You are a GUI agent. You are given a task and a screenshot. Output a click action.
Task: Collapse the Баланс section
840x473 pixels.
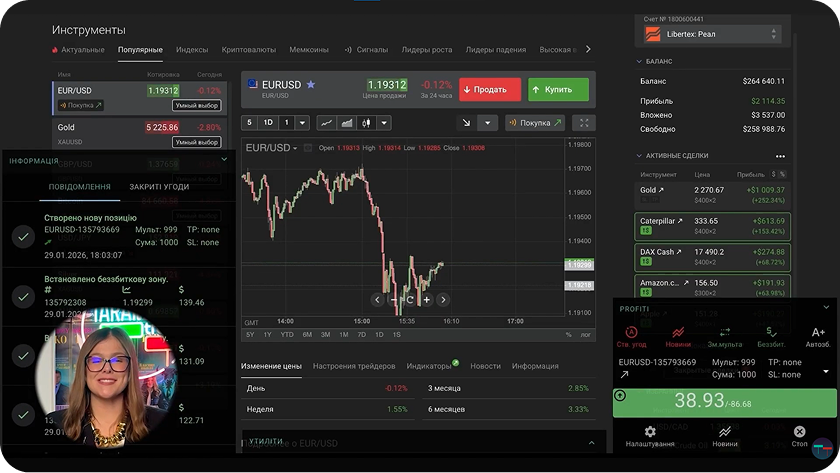tap(640, 62)
